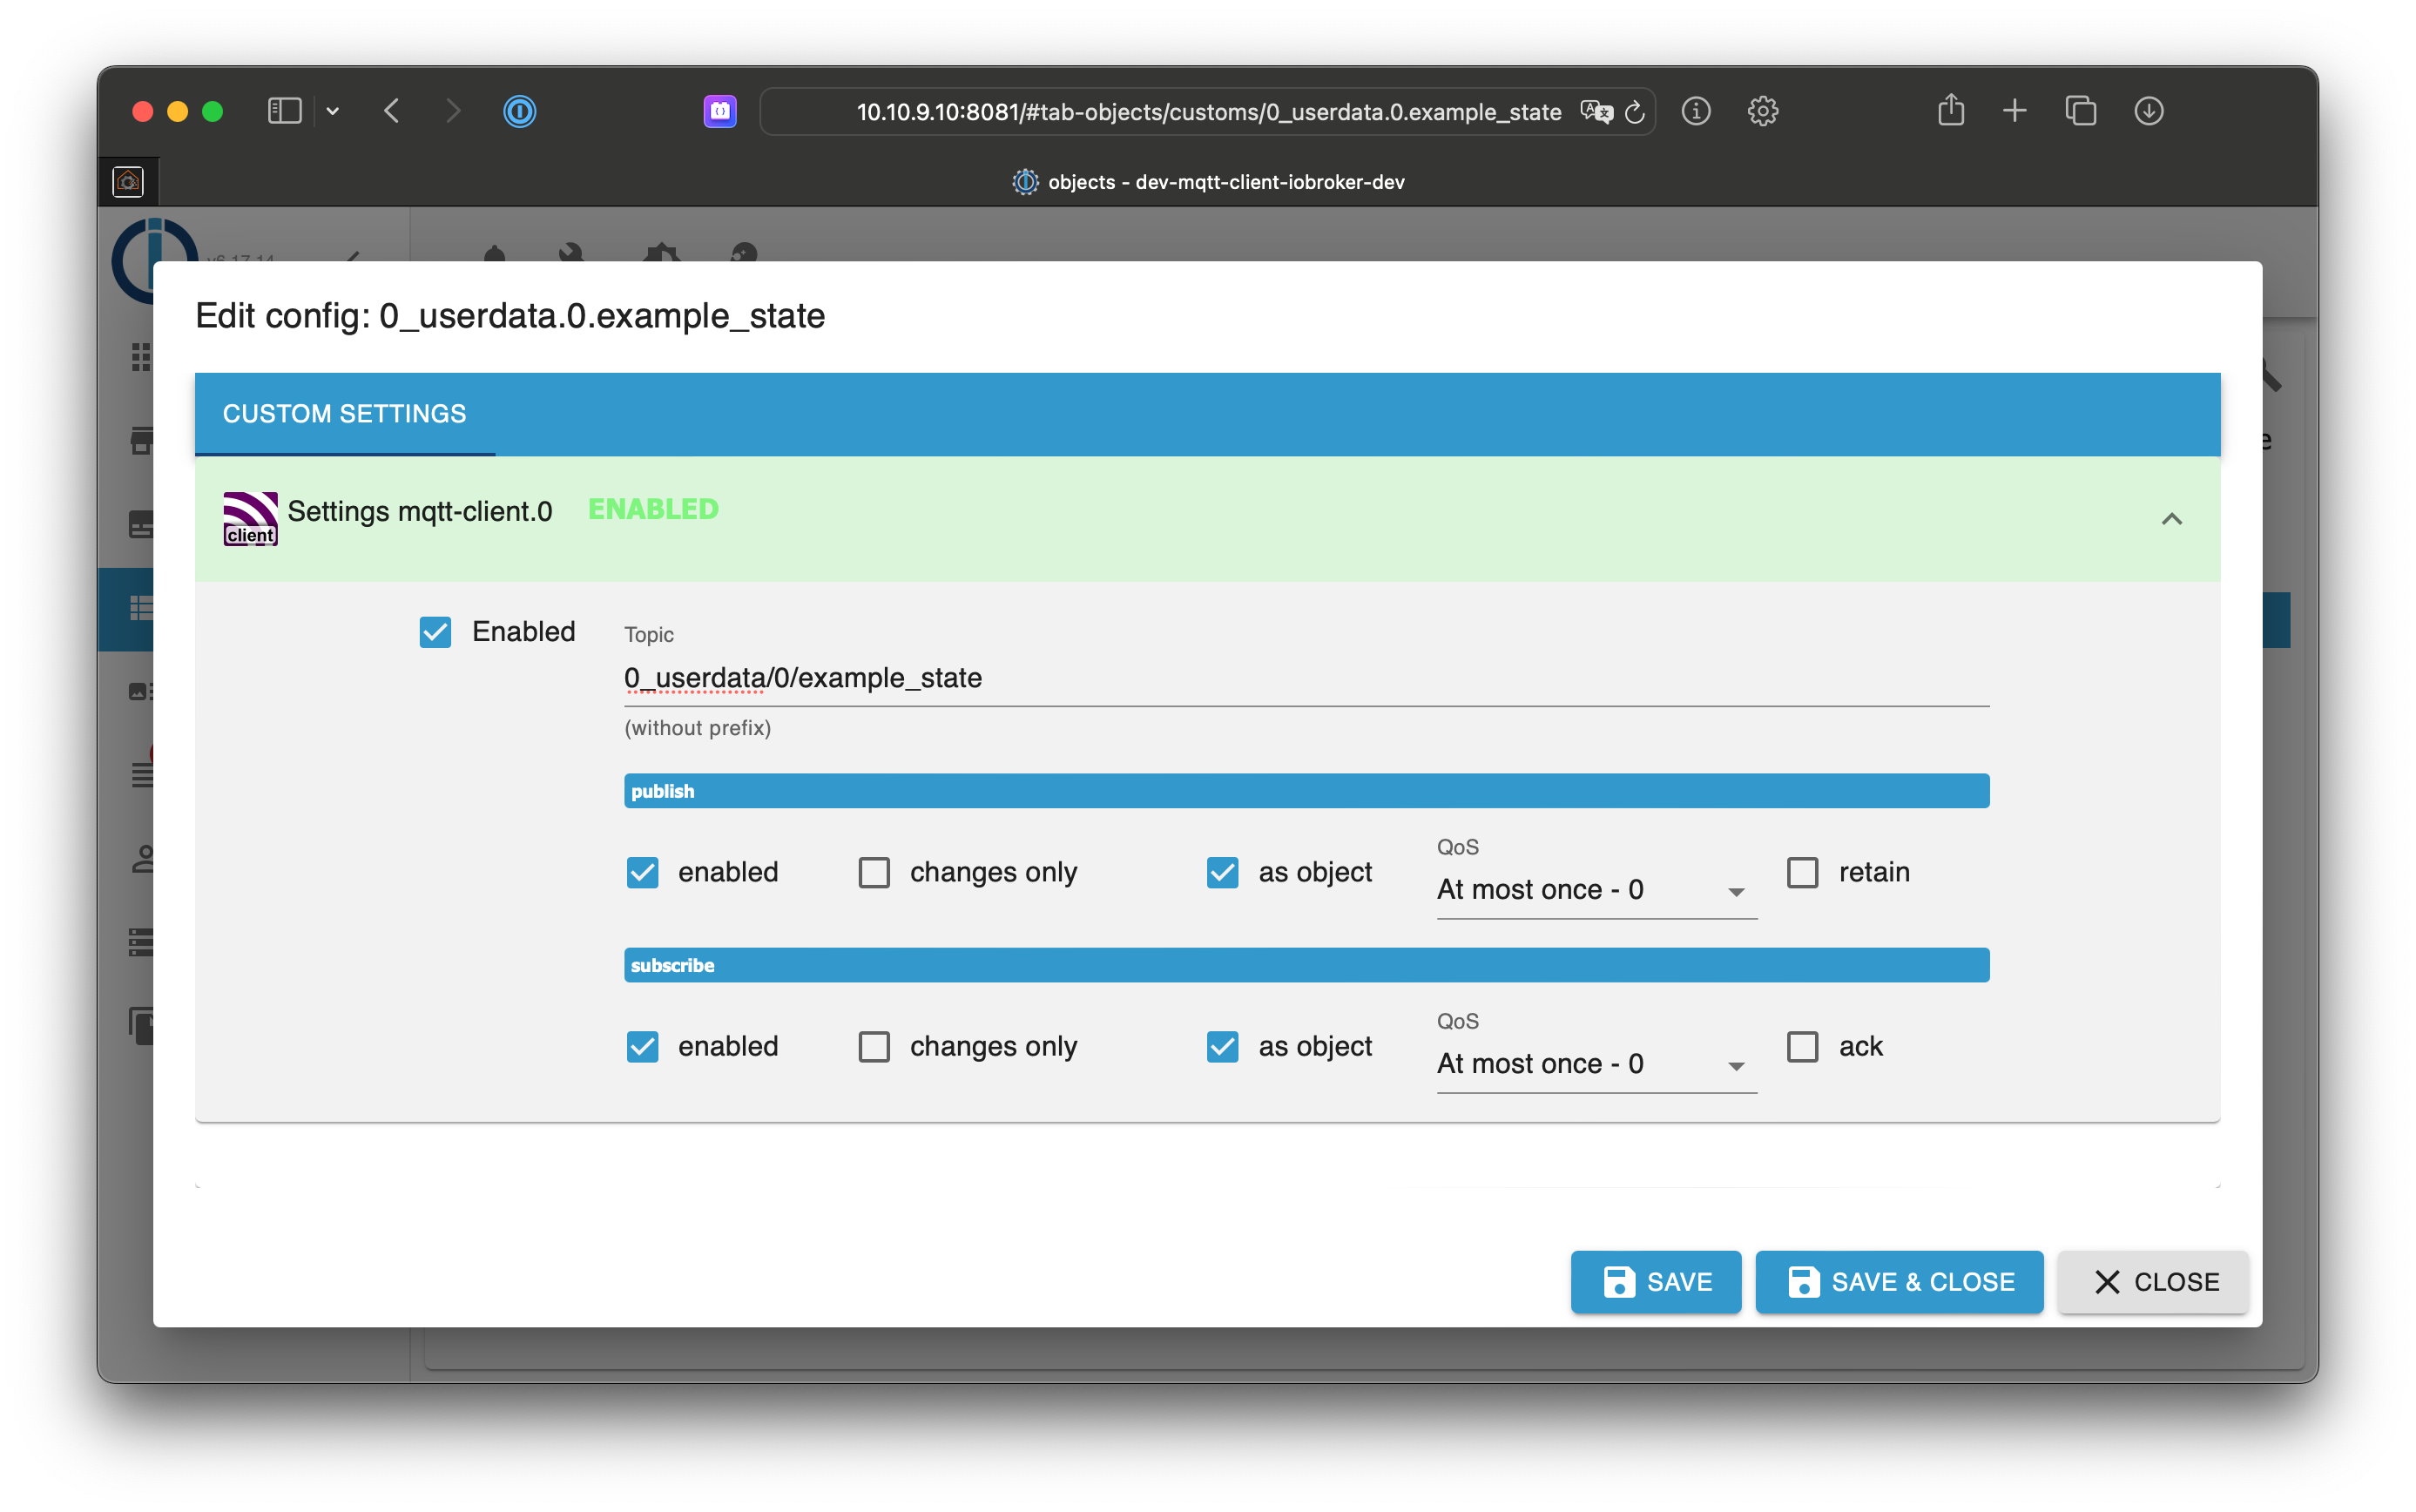Show tab overview icon
Image resolution: width=2416 pixels, height=1512 pixels.
tap(2081, 110)
